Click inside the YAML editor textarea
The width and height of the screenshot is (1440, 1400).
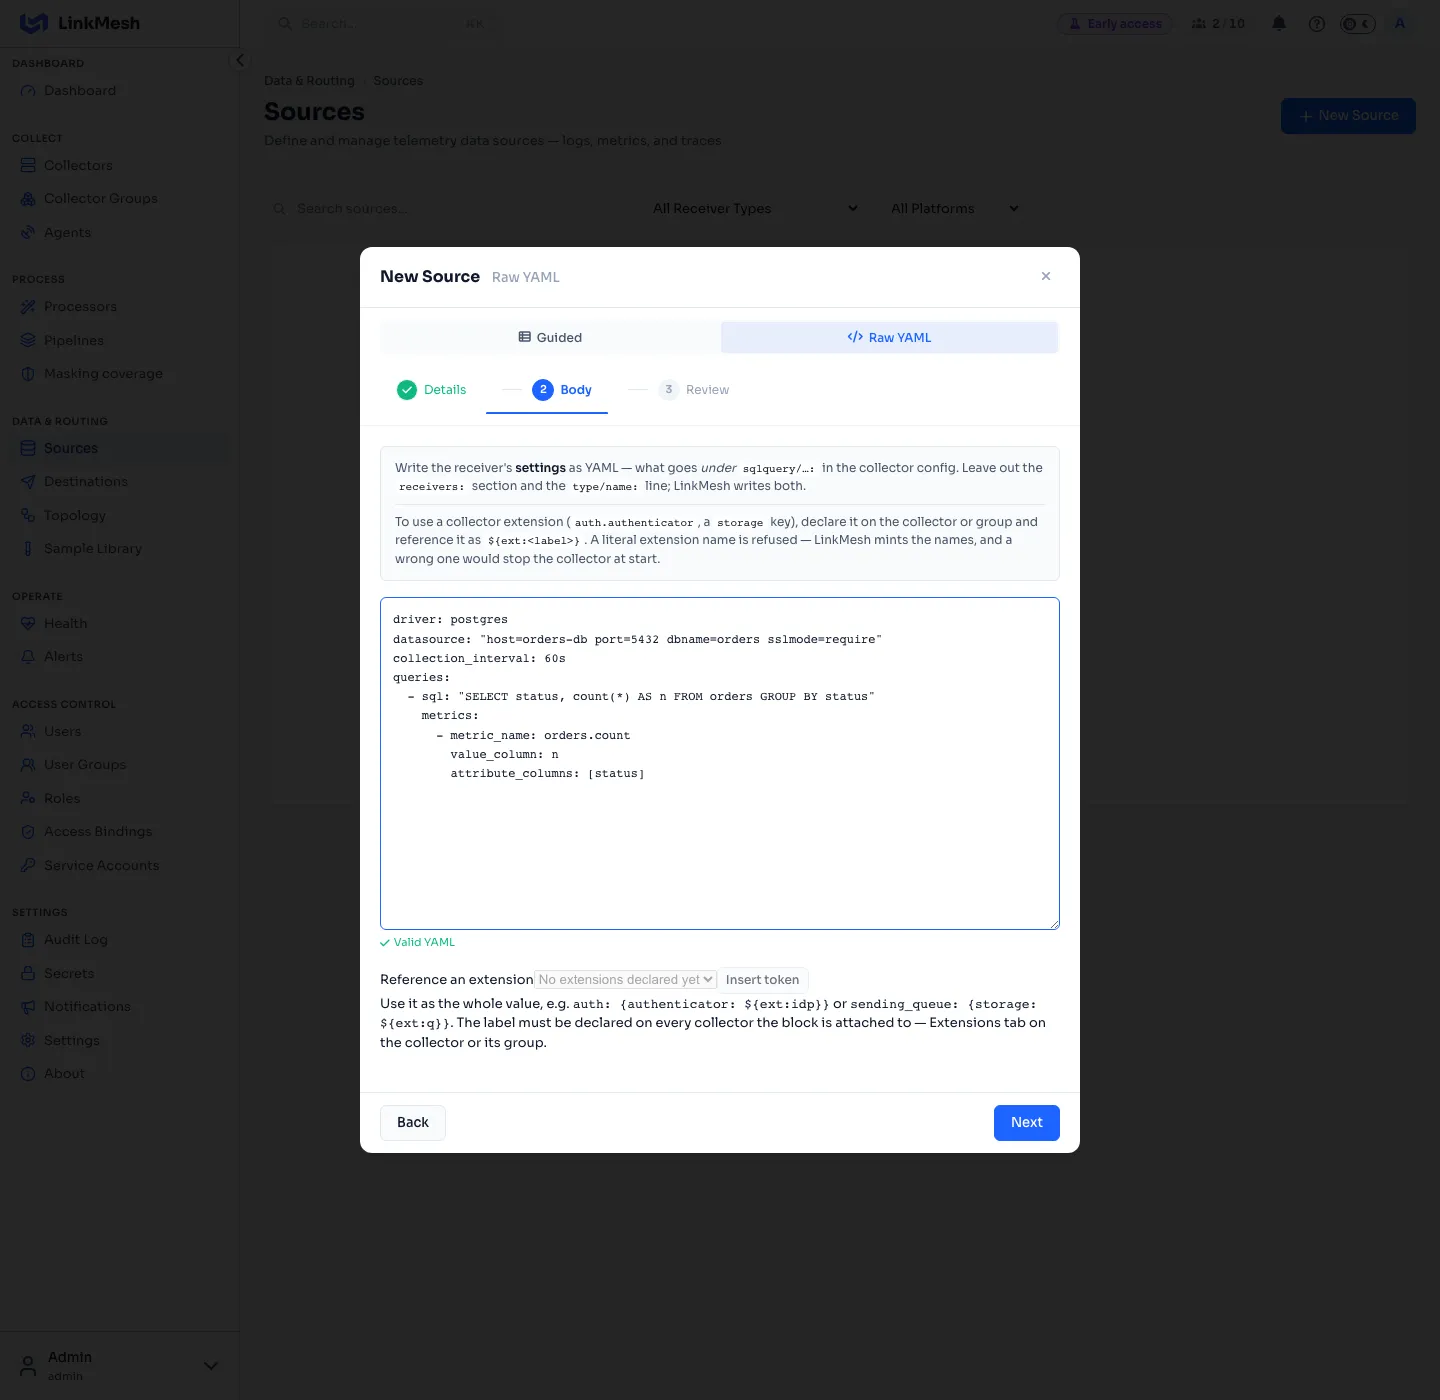click(720, 763)
